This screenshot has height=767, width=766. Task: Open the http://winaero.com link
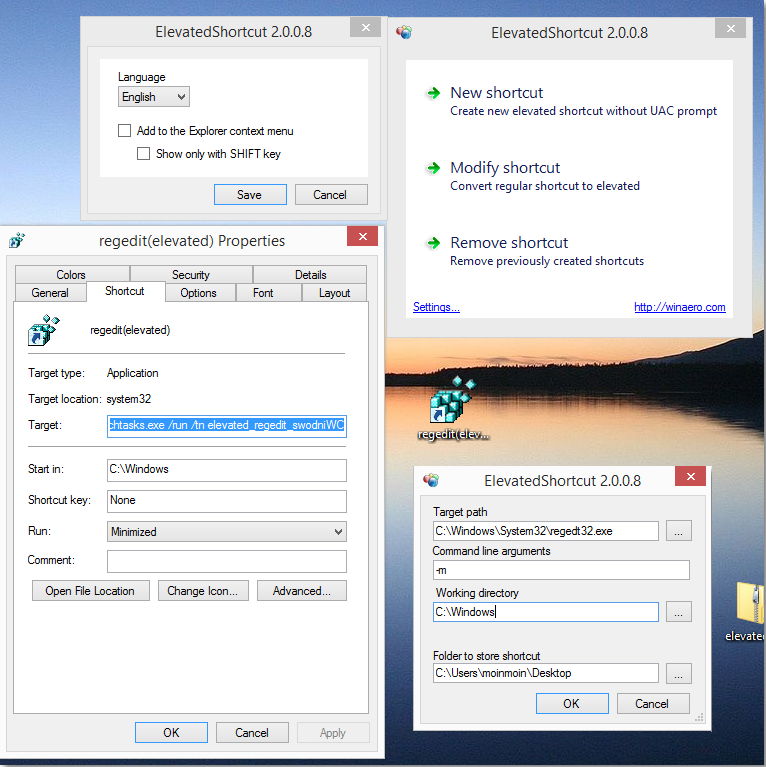[679, 307]
